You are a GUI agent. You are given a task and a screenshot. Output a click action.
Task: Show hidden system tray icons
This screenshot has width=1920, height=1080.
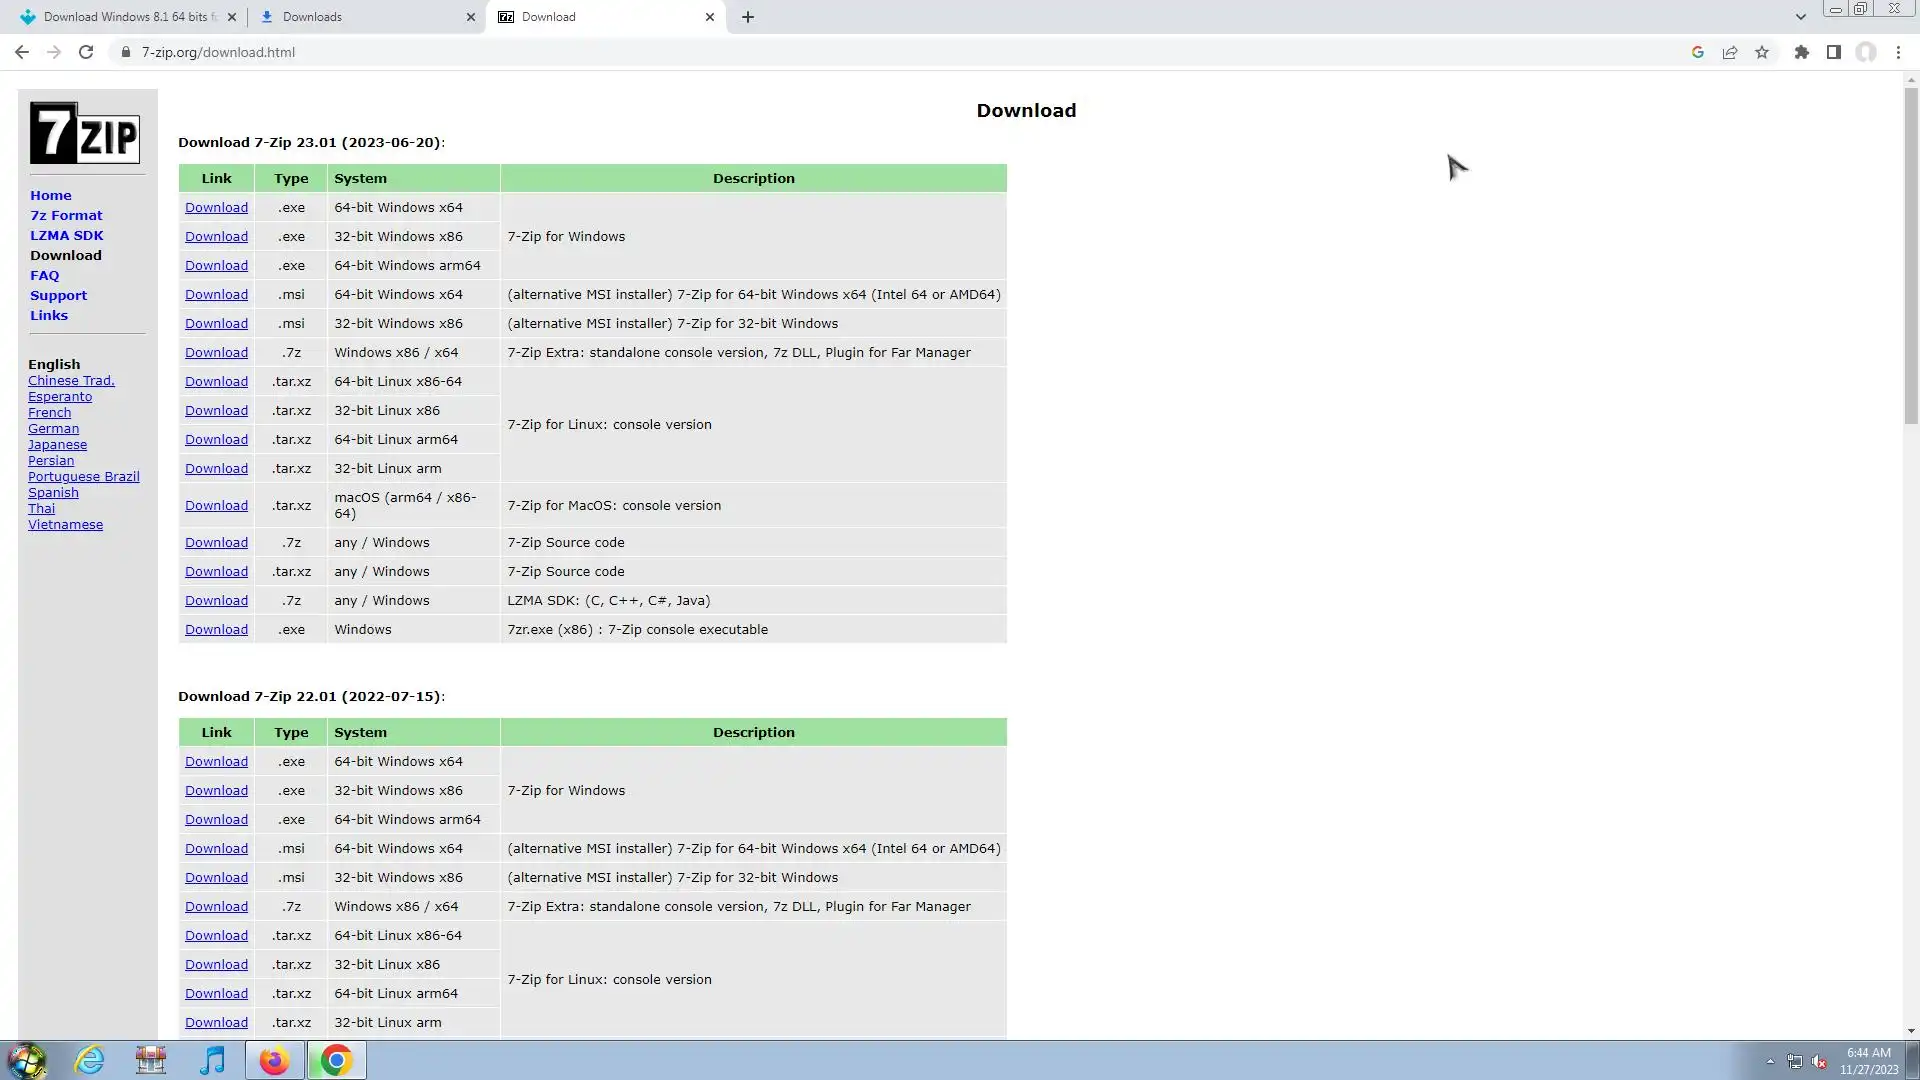click(1770, 1061)
